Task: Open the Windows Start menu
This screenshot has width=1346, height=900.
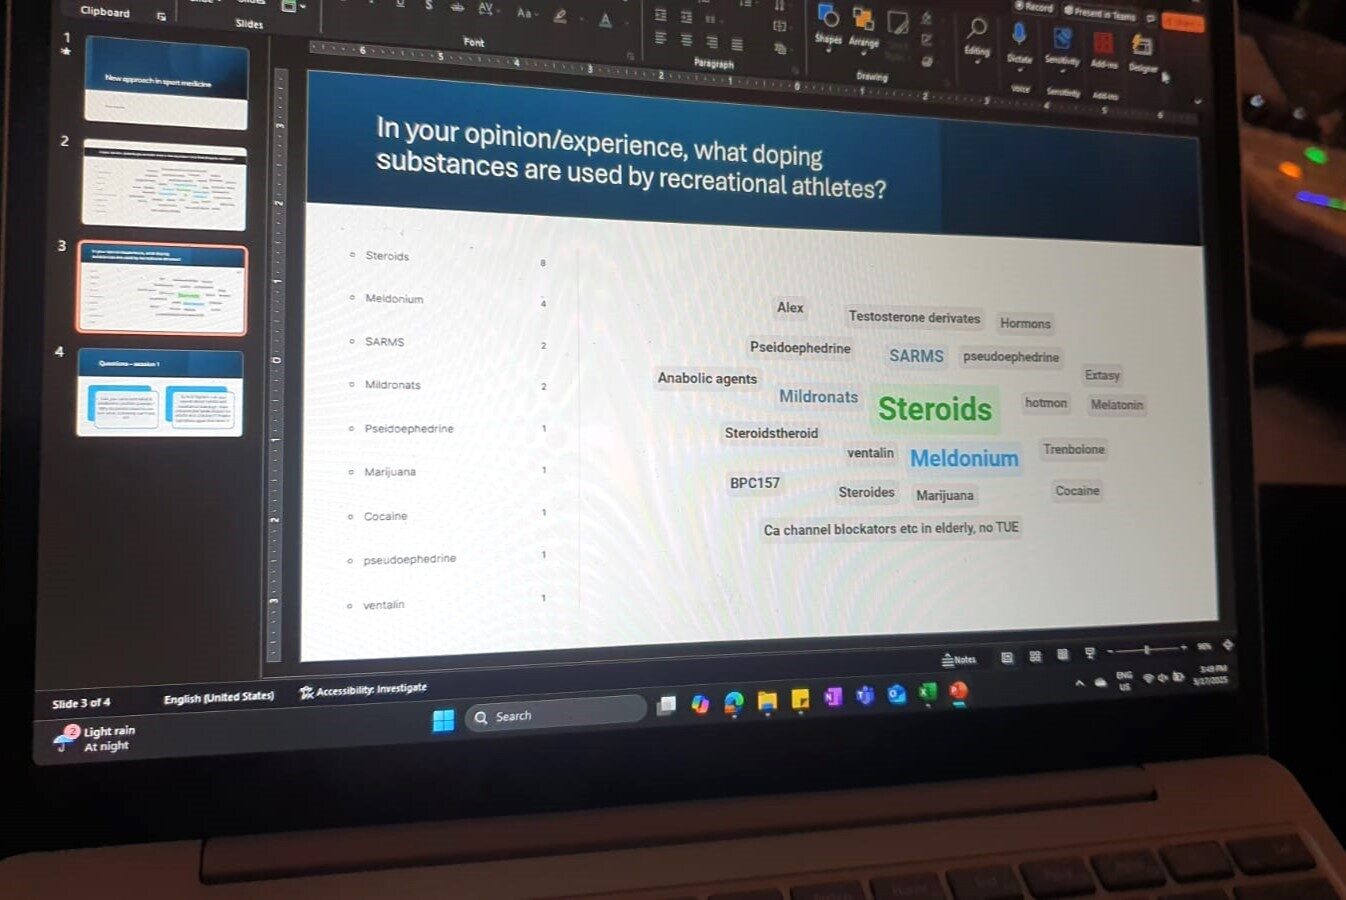Action: click(x=443, y=720)
